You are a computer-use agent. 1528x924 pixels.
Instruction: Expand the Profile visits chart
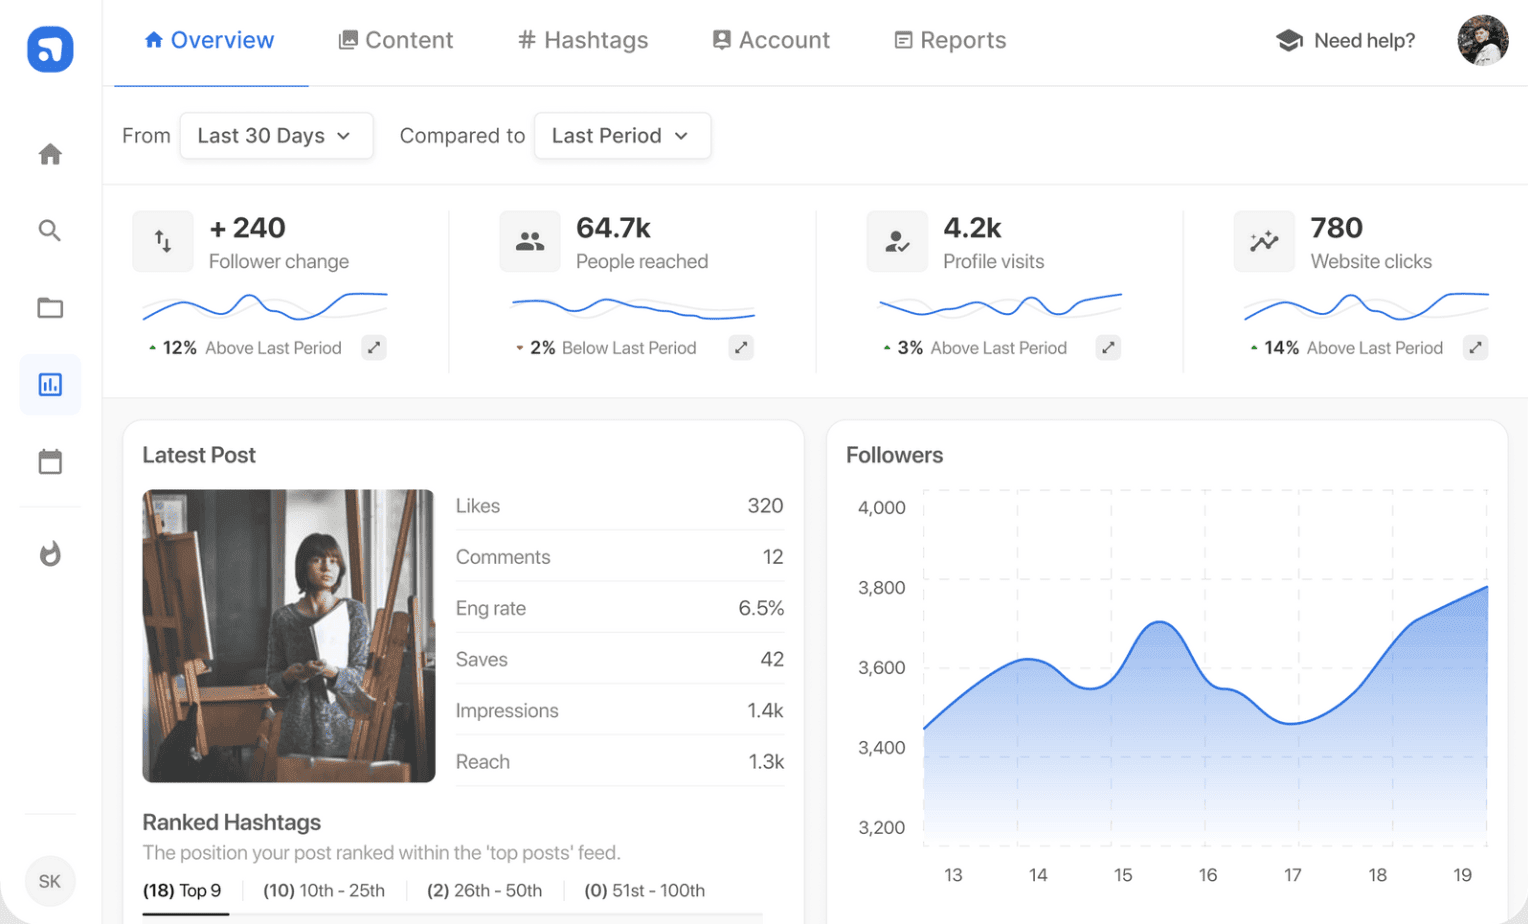click(1108, 348)
